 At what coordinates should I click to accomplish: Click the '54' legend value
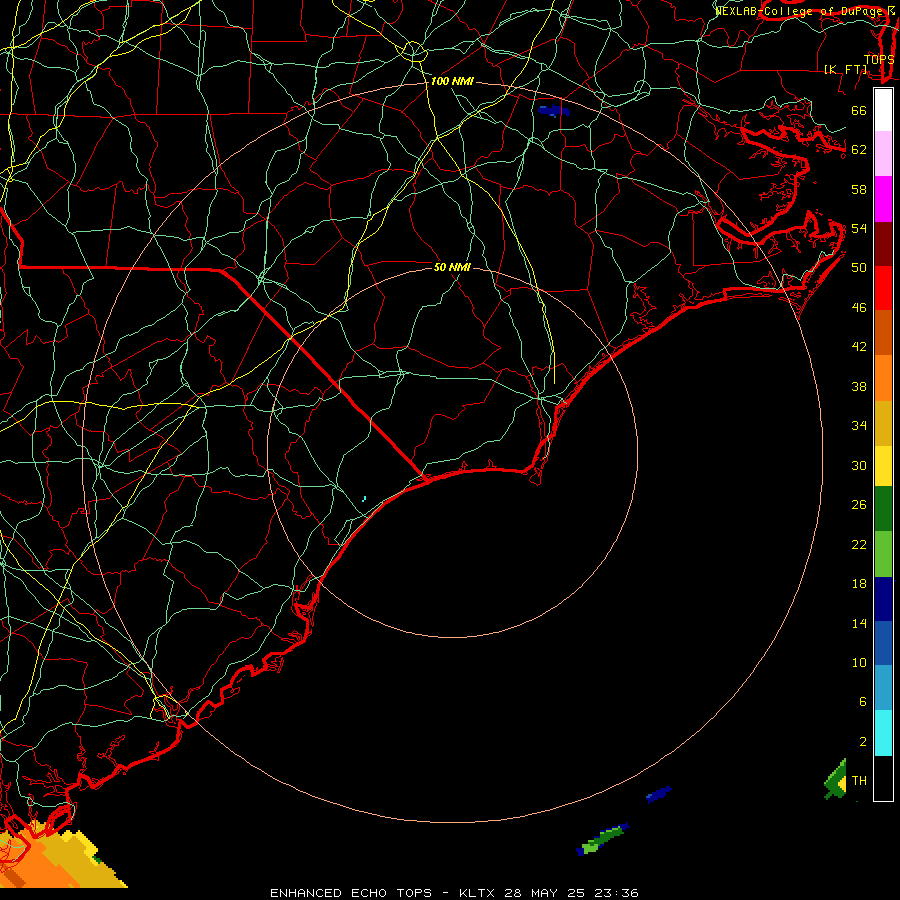(859, 228)
